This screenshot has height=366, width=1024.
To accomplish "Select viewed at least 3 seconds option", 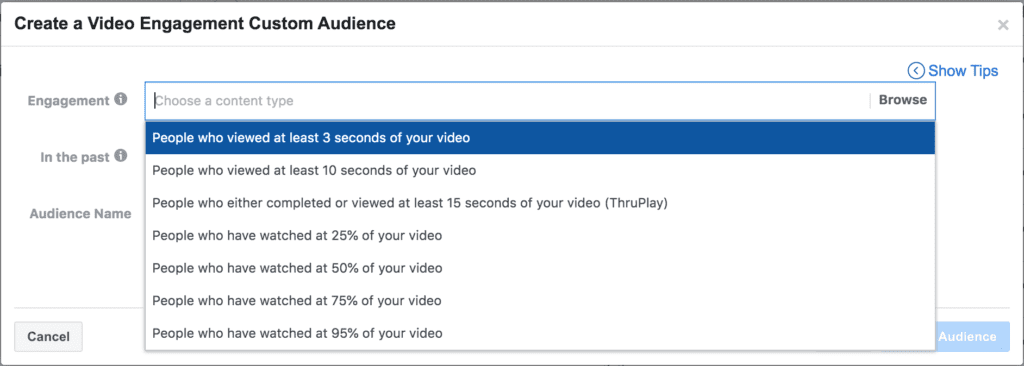I will 540,138.
